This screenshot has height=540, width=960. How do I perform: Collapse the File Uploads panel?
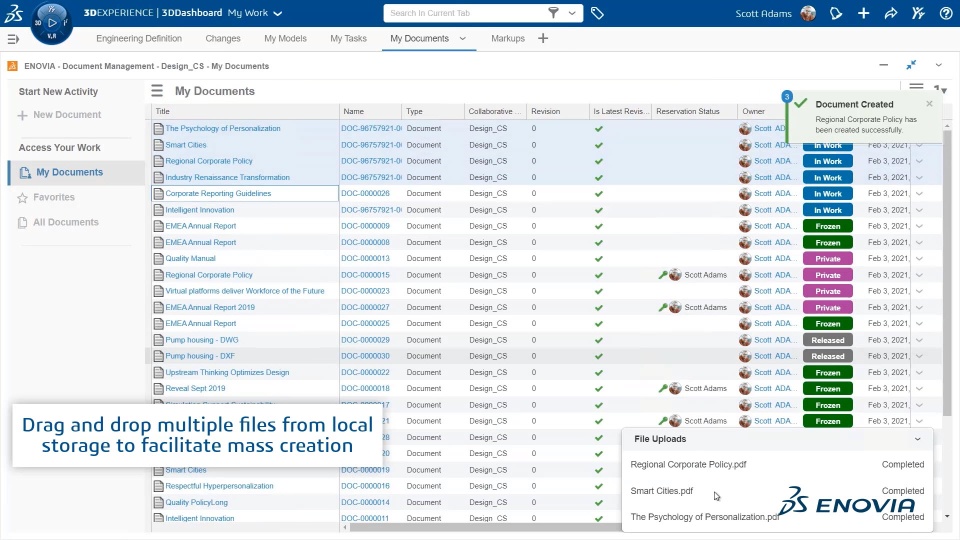(917, 439)
